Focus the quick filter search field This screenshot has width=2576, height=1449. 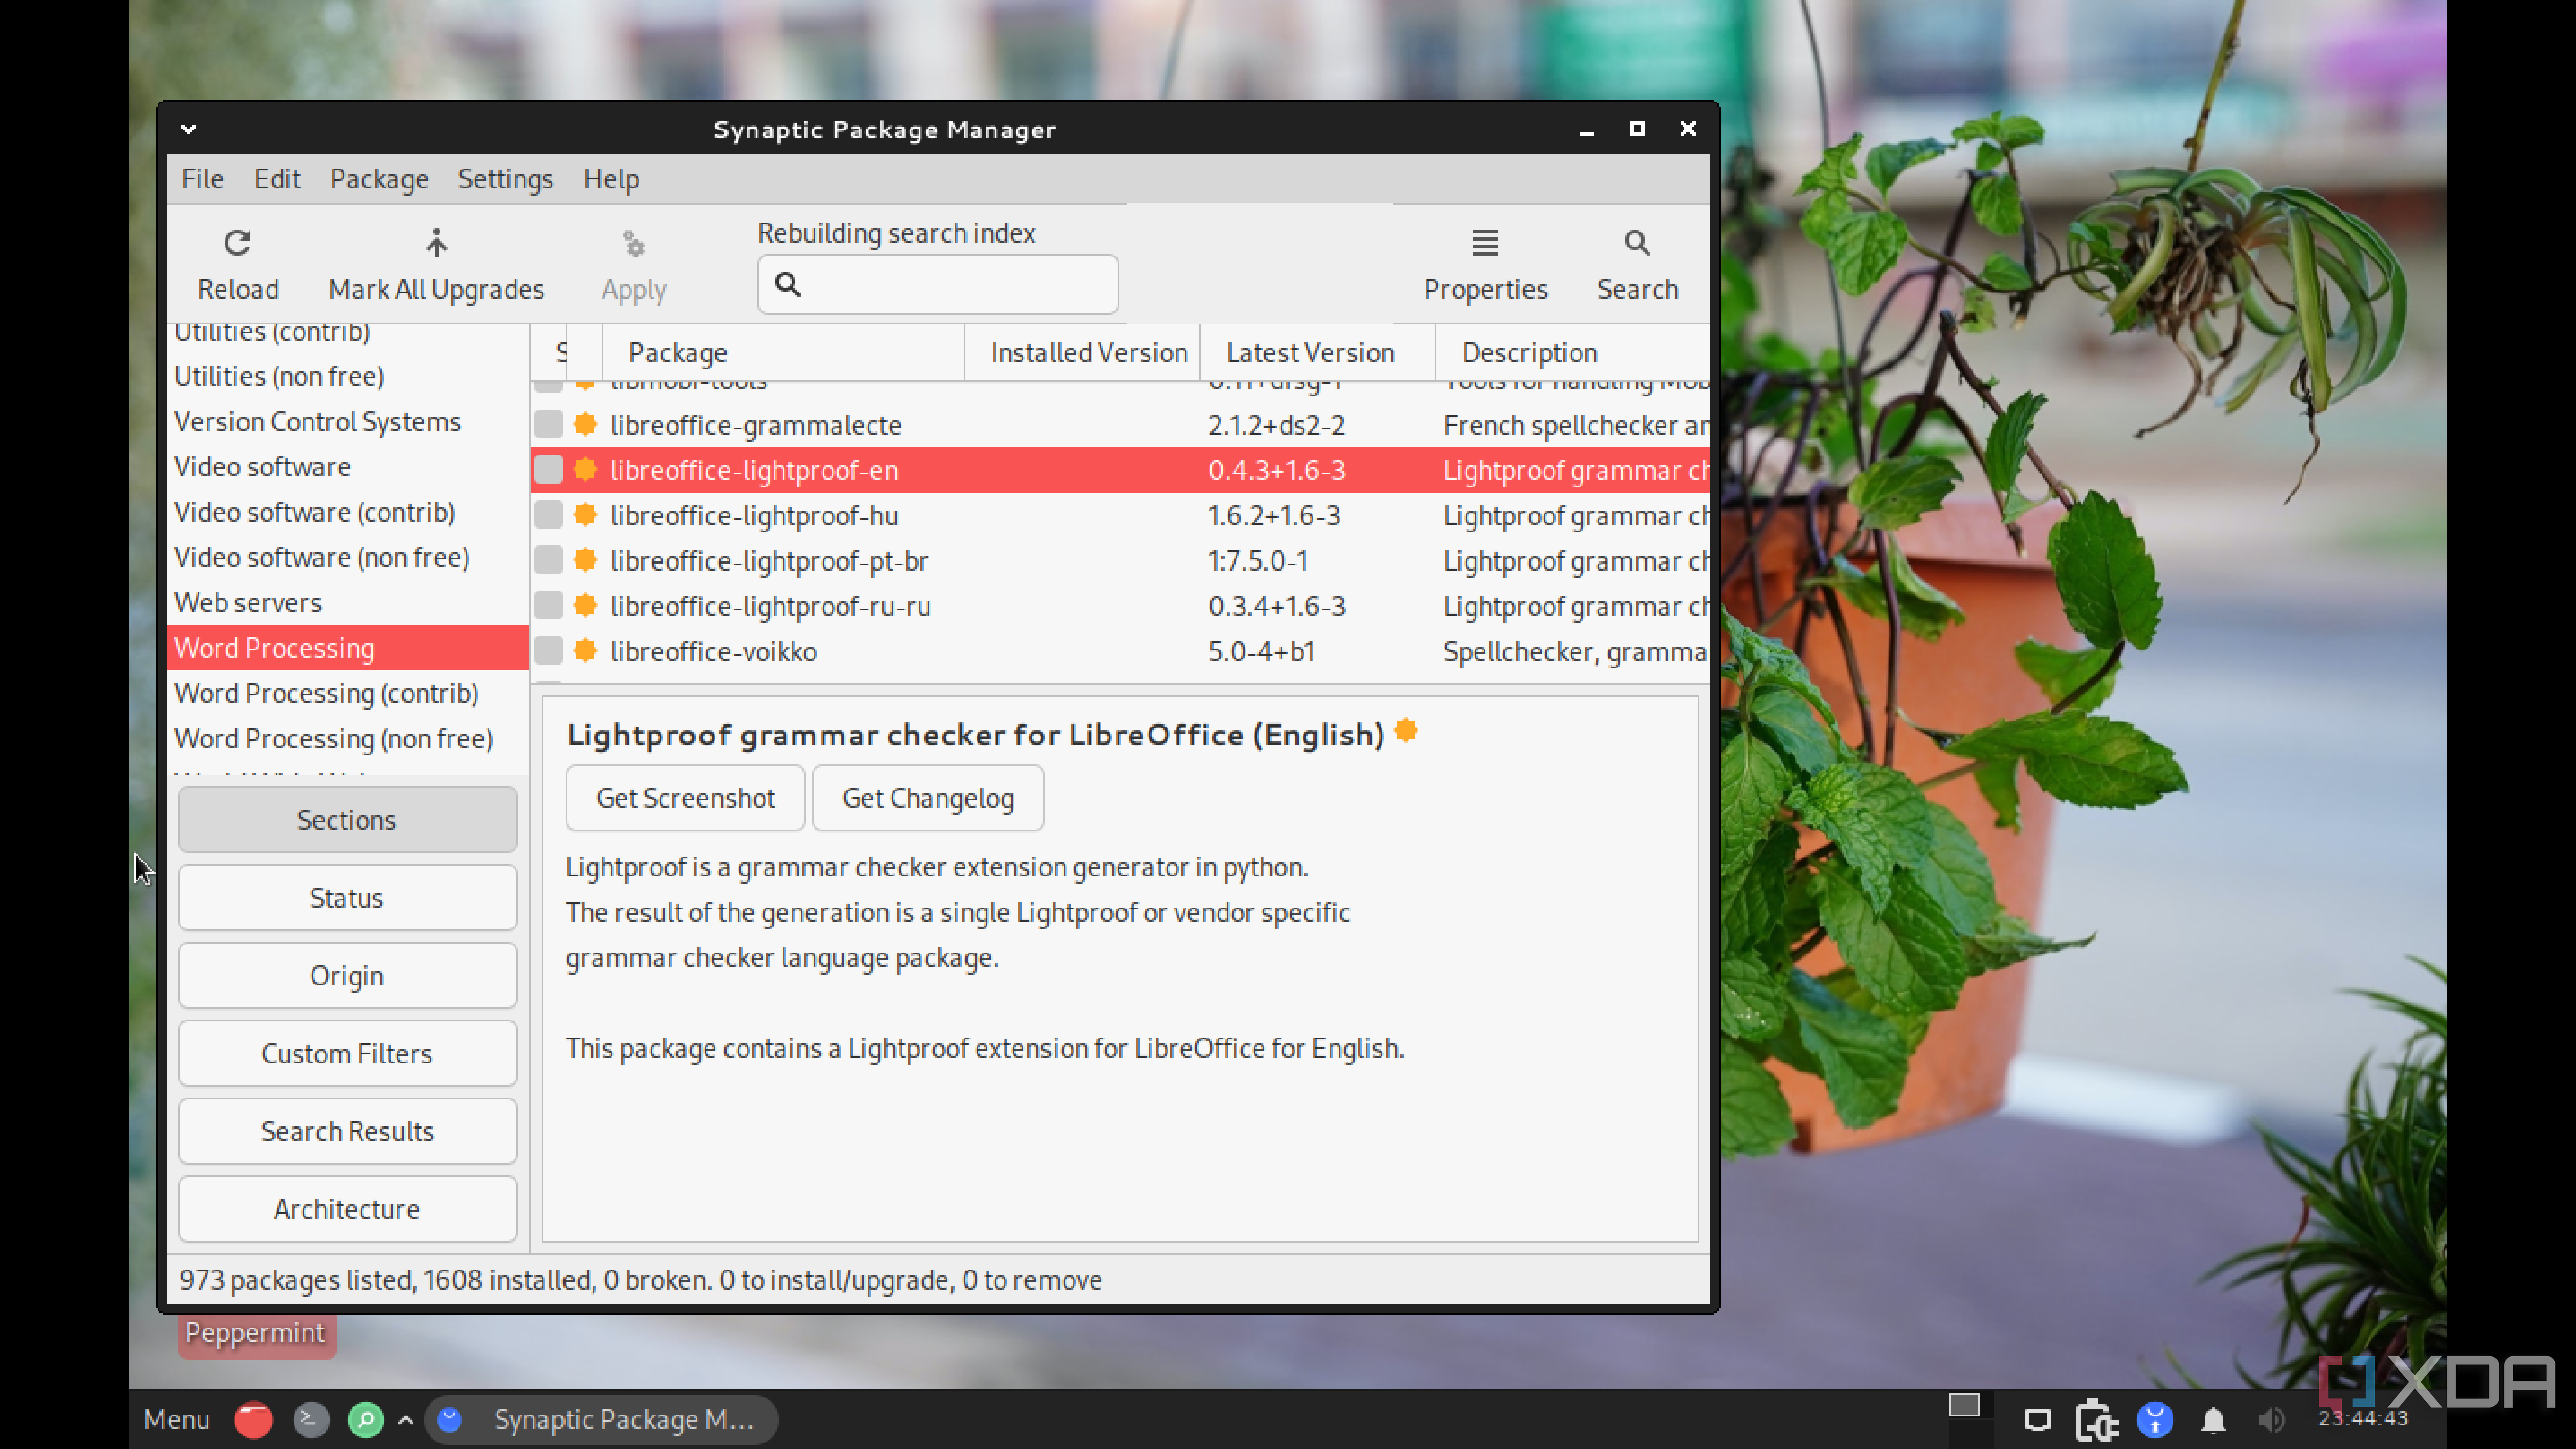937,285
